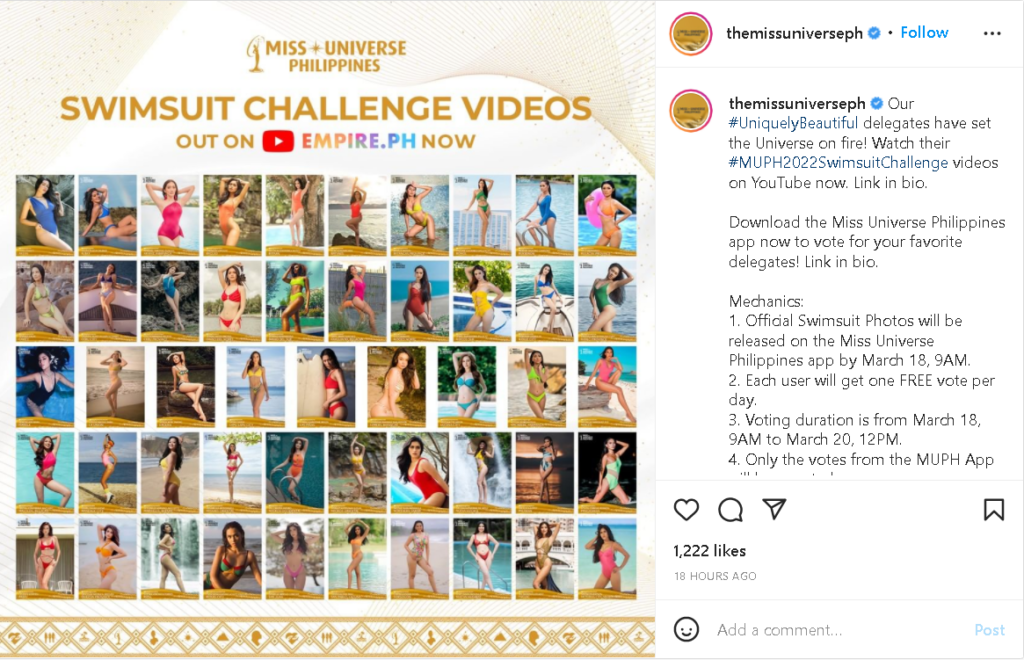Focus the Add a comment field
1024x660 pixels.
pyautogui.click(x=839, y=630)
